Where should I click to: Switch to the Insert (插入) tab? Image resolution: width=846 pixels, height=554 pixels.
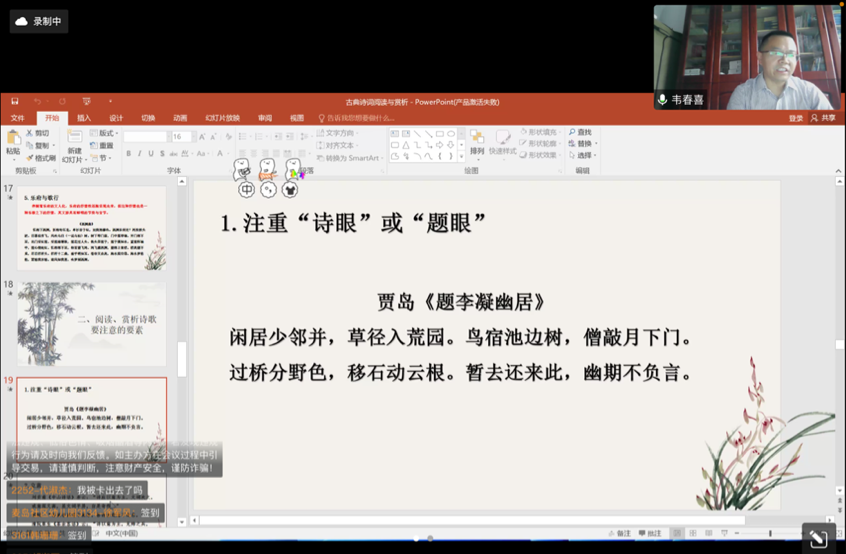pos(84,118)
